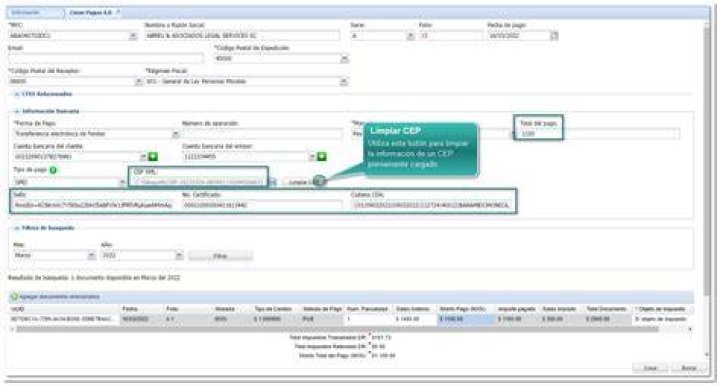Close the Crear Pagos 4.0 tab
The image size is (720, 386).
coord(118,12)
